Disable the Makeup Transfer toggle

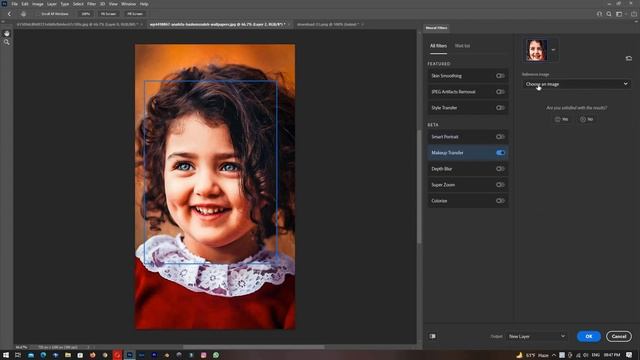pos(500,153)
